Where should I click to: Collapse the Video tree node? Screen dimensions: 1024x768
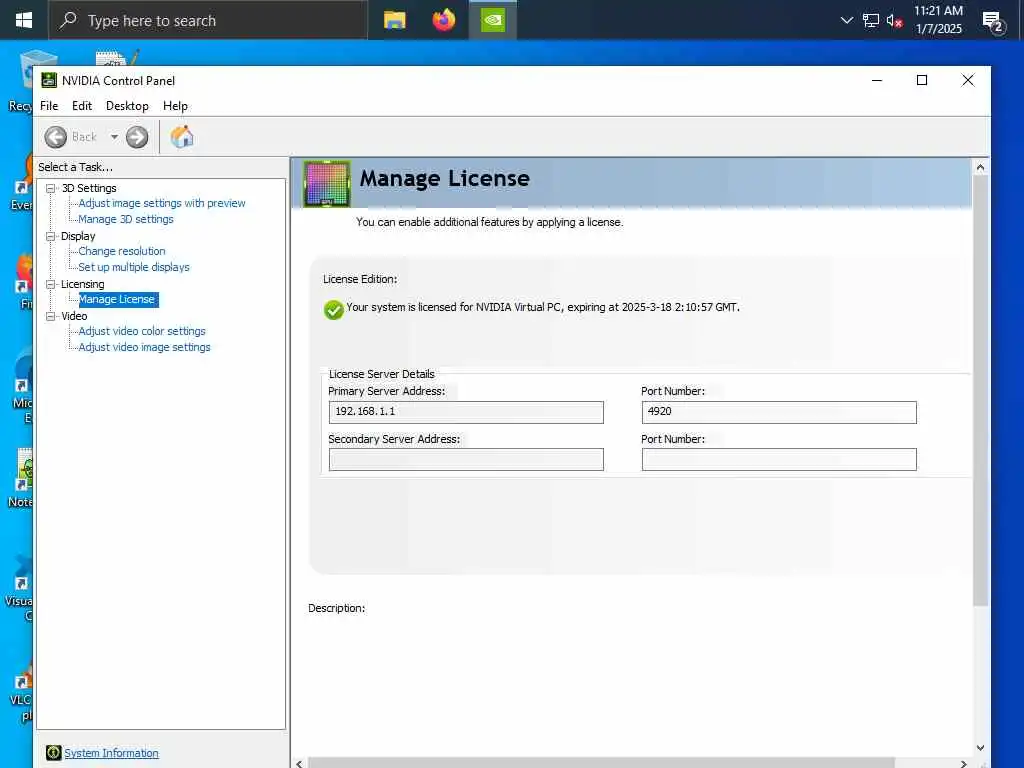[50, 316]
